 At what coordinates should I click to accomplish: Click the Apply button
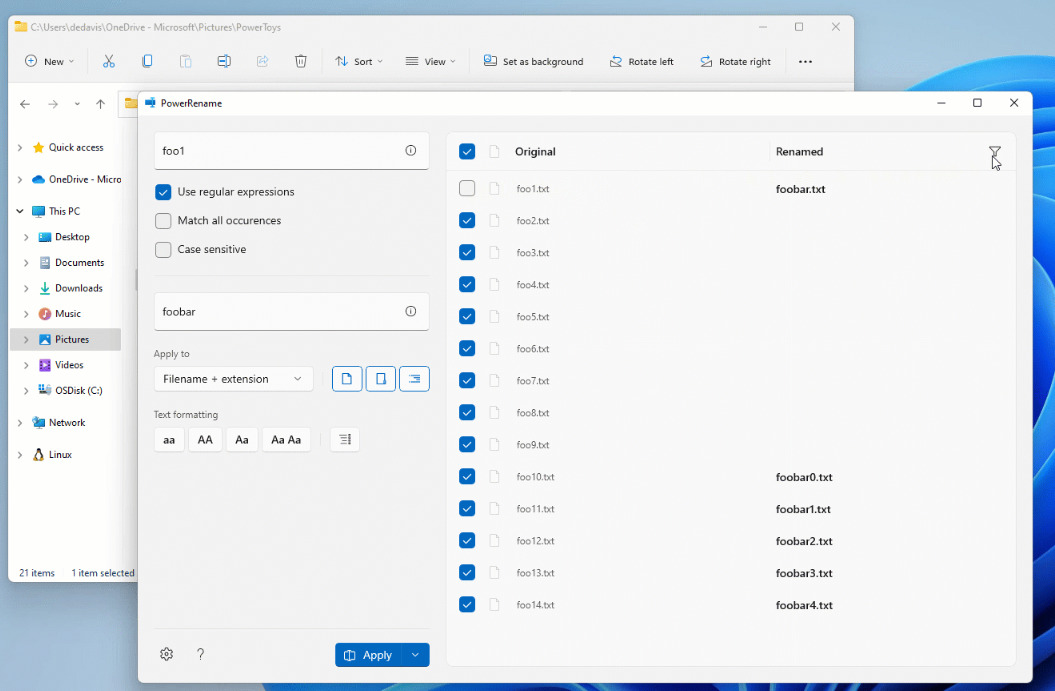coord(369,655)
